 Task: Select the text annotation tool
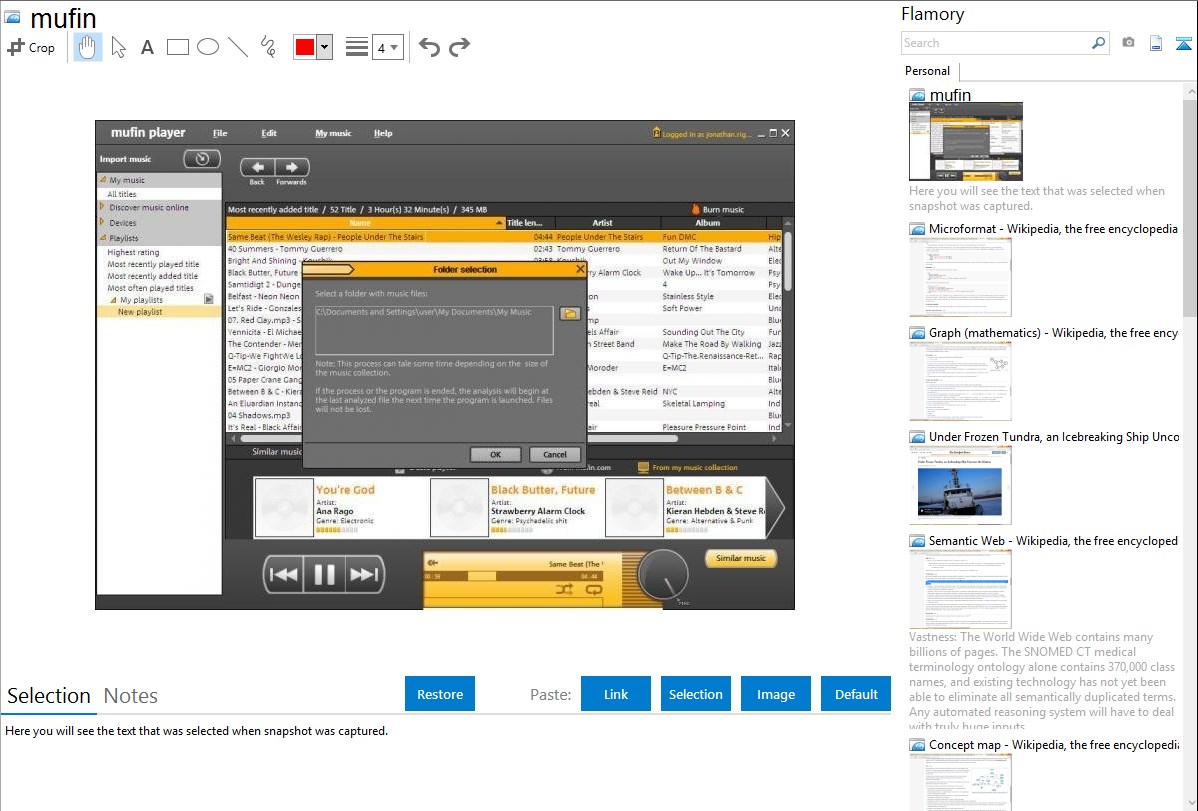pyautogui.click(x=147, y=47)
